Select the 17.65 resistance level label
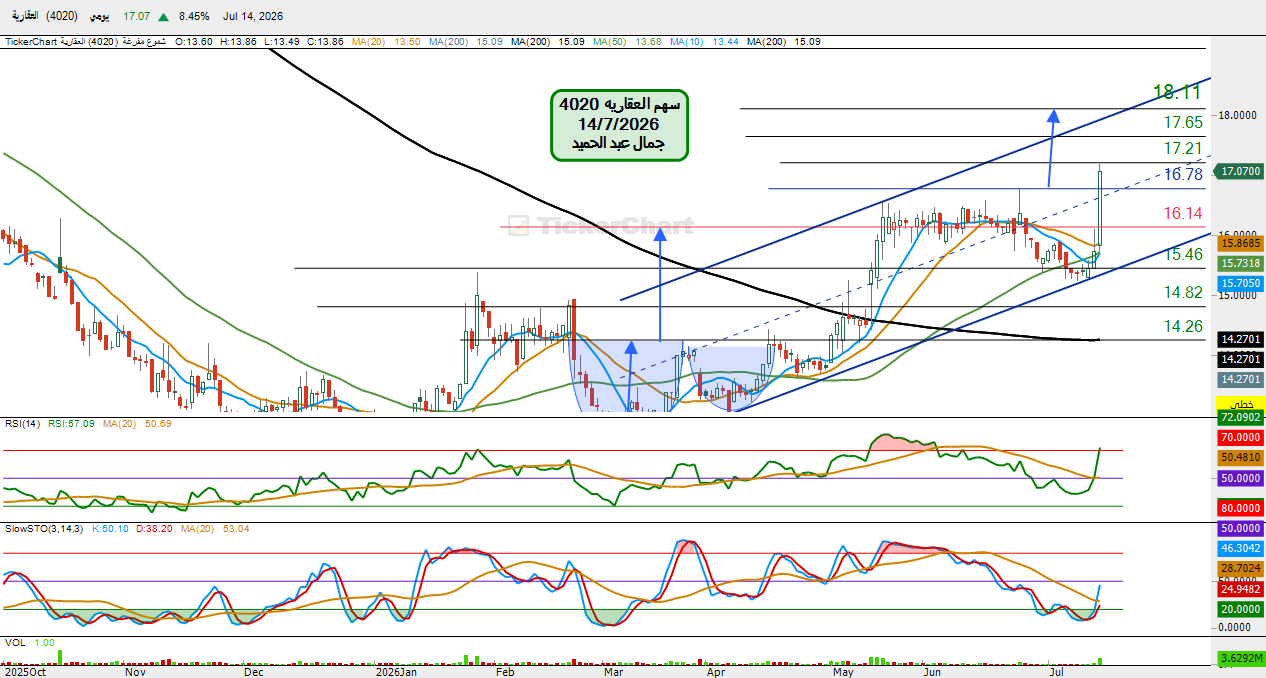 1183,123
